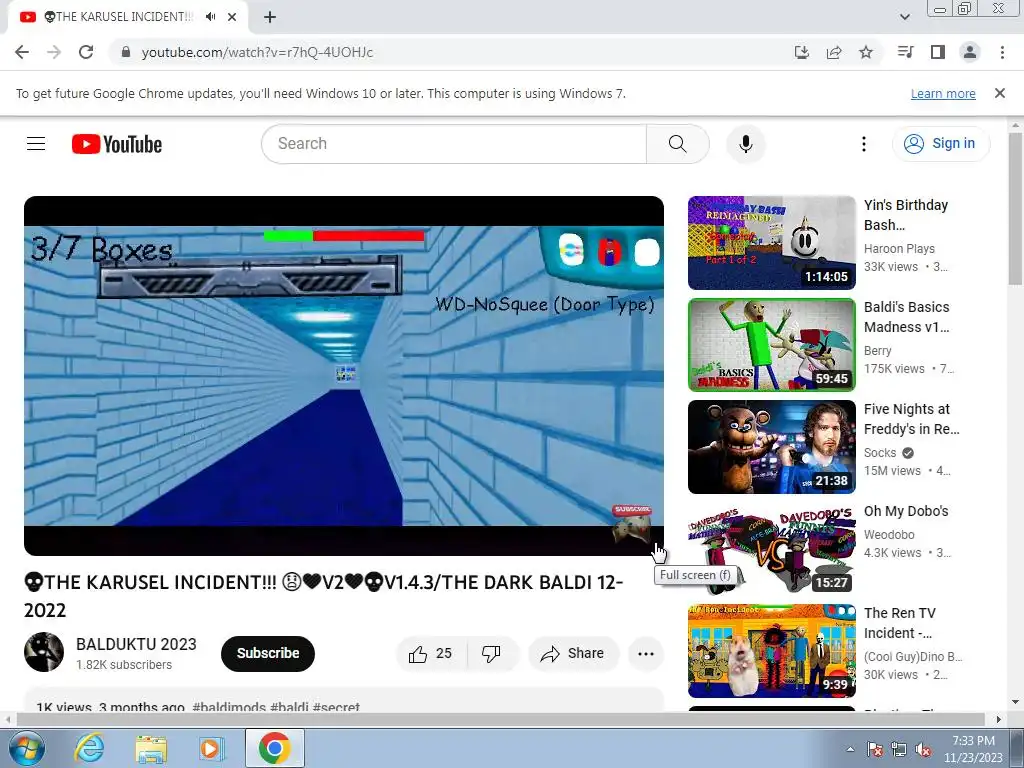Open the Oh My Dobo's title
This screenshot has height=768, width=1024.
point(906,511)
